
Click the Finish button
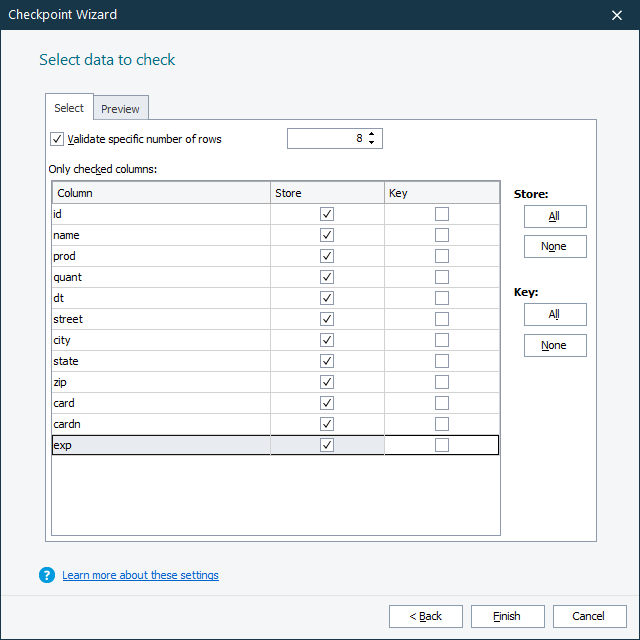pyautogui.click(x=507, y=616)
